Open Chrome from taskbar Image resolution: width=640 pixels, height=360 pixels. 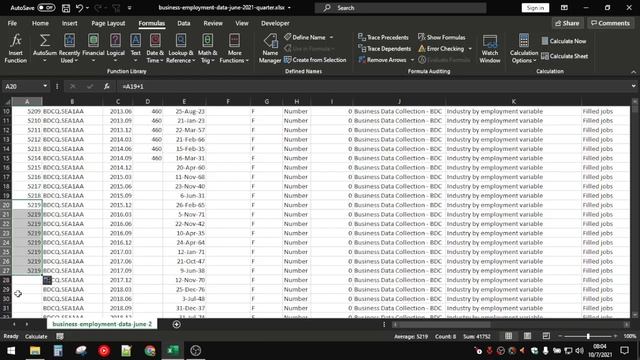[150, 351]
